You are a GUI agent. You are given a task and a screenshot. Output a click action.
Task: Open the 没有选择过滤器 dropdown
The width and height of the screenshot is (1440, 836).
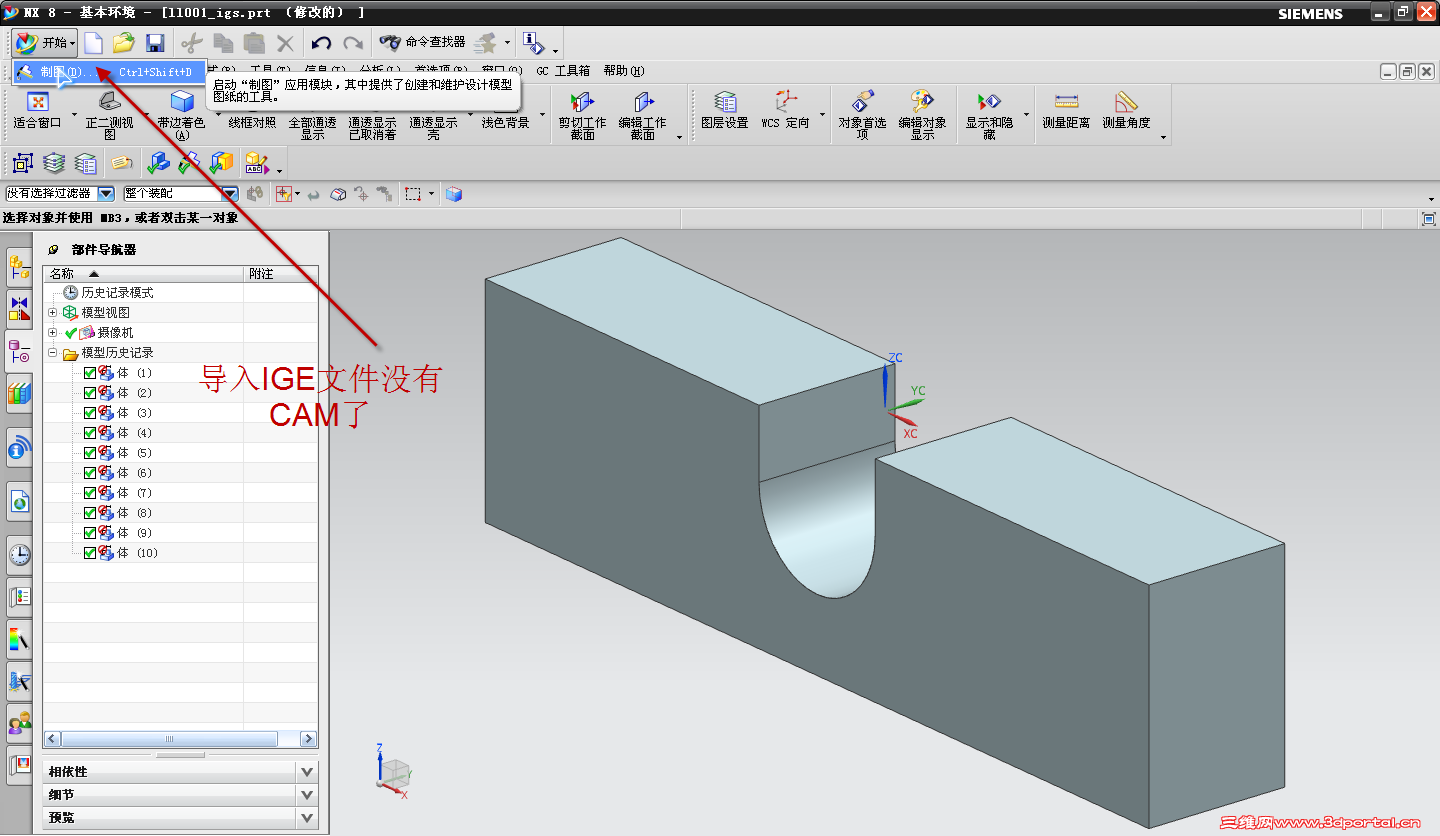coord(105,193)
